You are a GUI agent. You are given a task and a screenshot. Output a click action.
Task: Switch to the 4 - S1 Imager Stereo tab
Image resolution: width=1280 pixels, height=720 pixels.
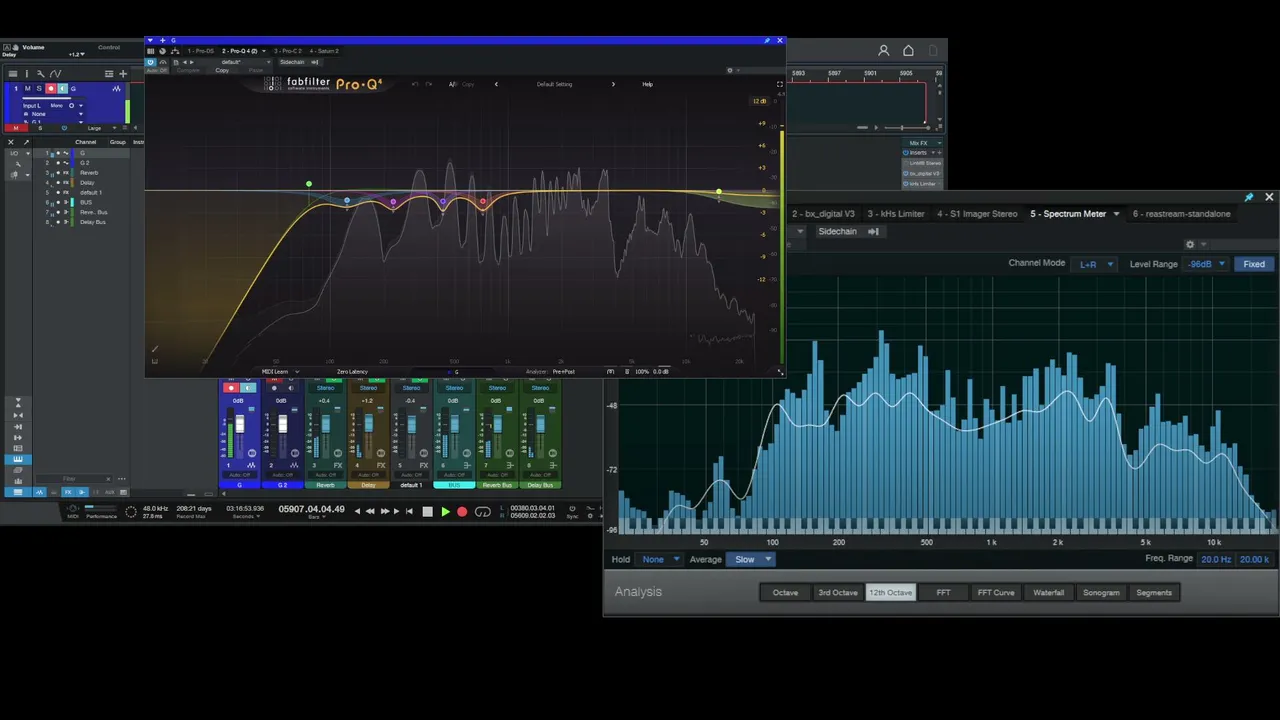[x=977, y=214]
